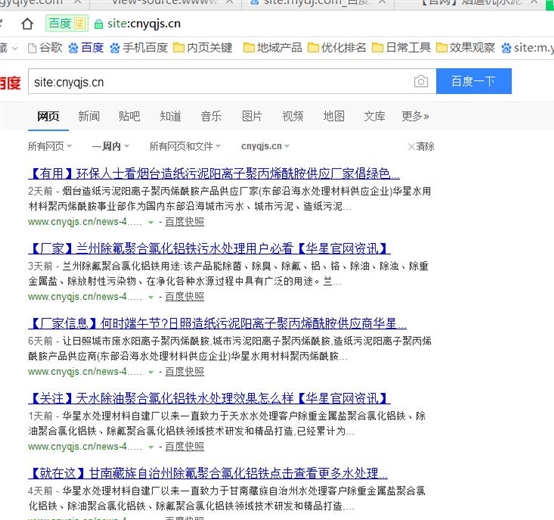This screenshot has height=520, width=554.
Task: Switch to the view-source browser tab
Action: point(166,3)
